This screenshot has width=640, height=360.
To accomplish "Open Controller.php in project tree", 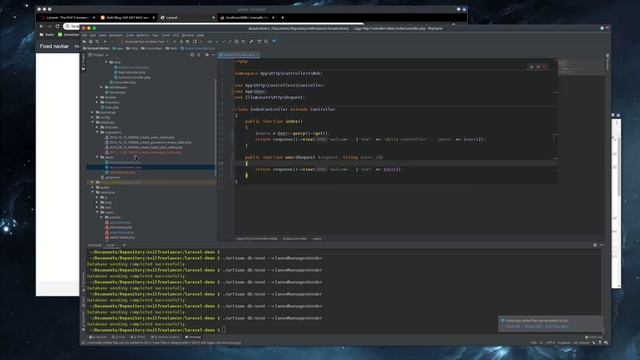I will (122, 82).
